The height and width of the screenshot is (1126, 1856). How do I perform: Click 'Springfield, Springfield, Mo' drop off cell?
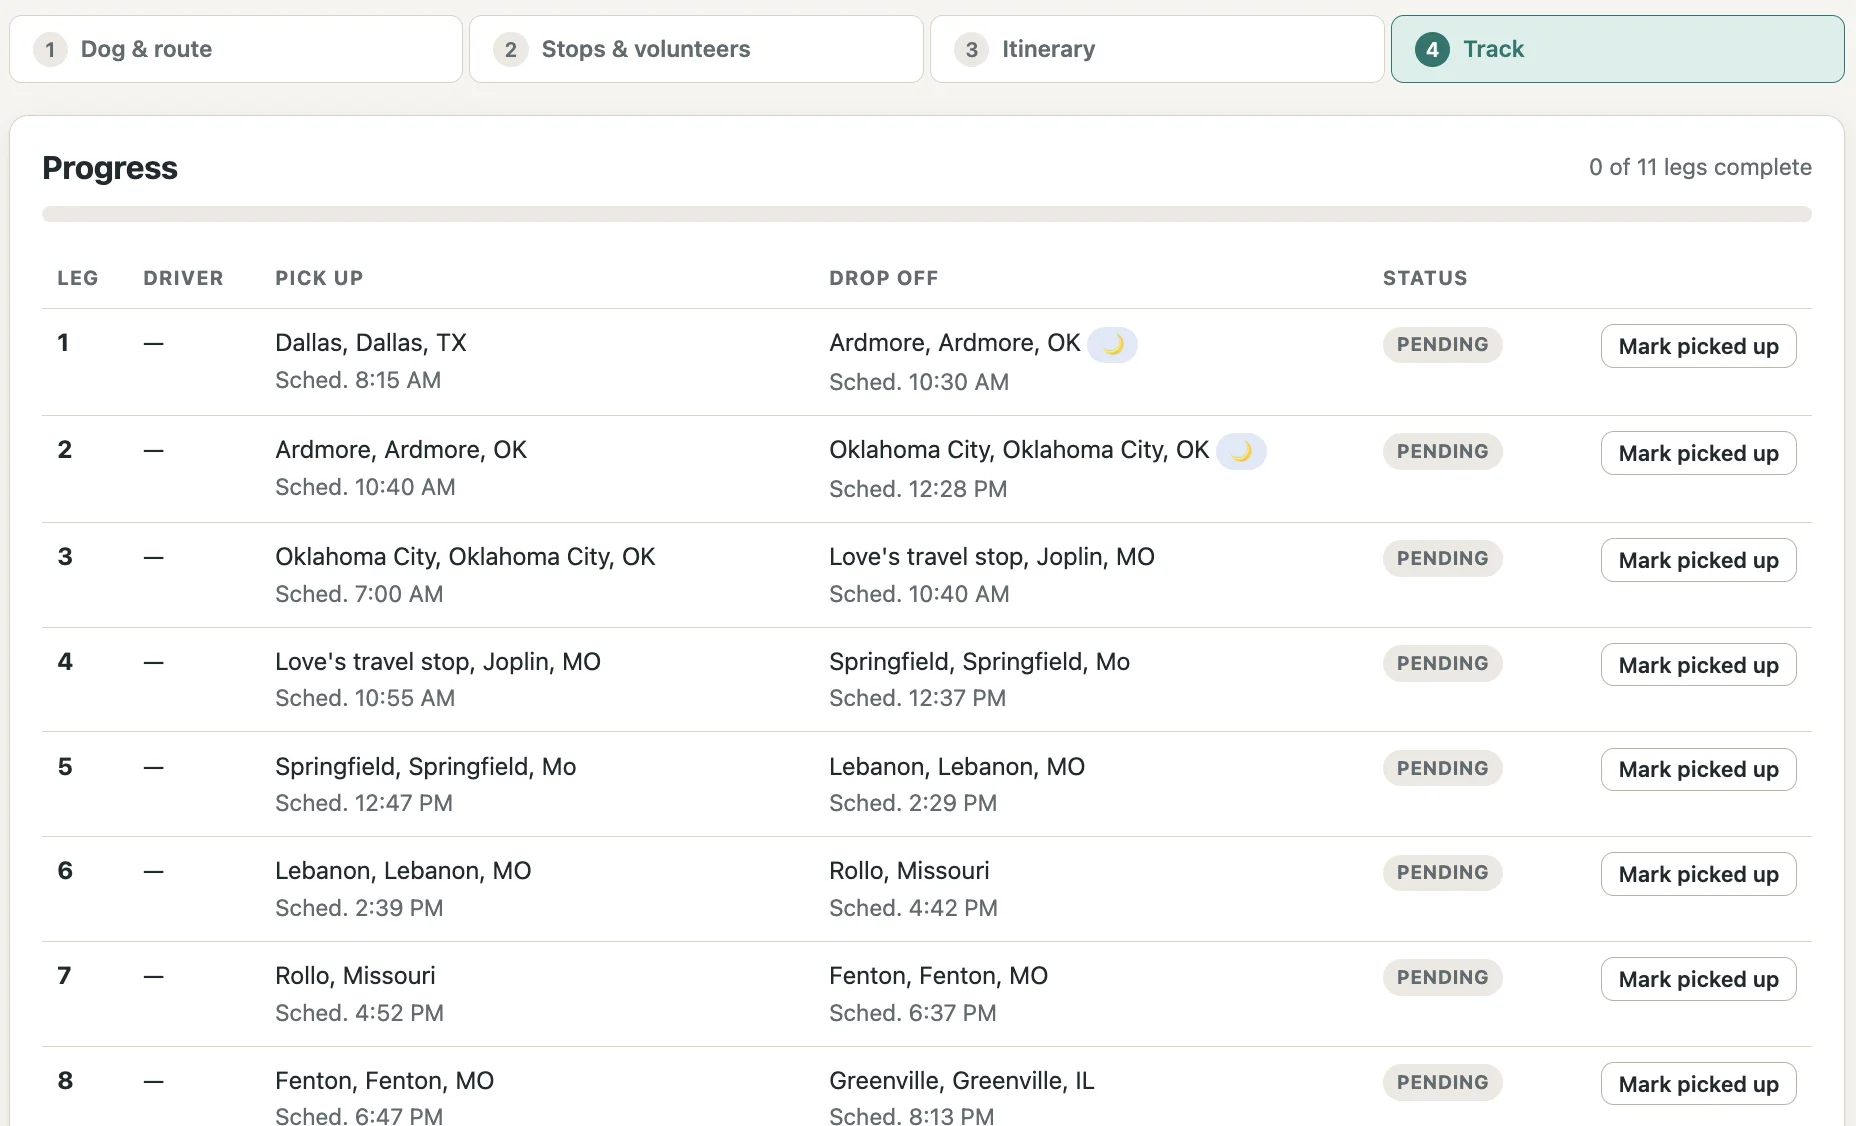pos(979,662)
